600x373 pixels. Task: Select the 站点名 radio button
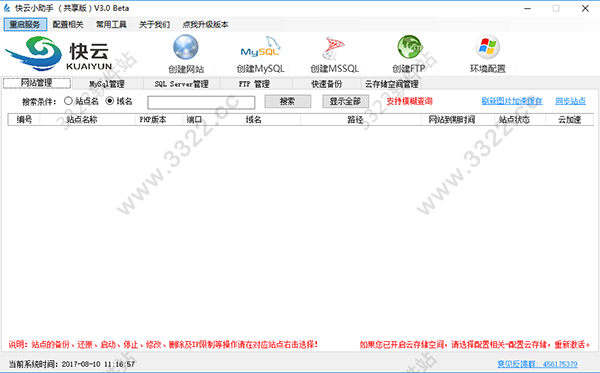[68, 101]
